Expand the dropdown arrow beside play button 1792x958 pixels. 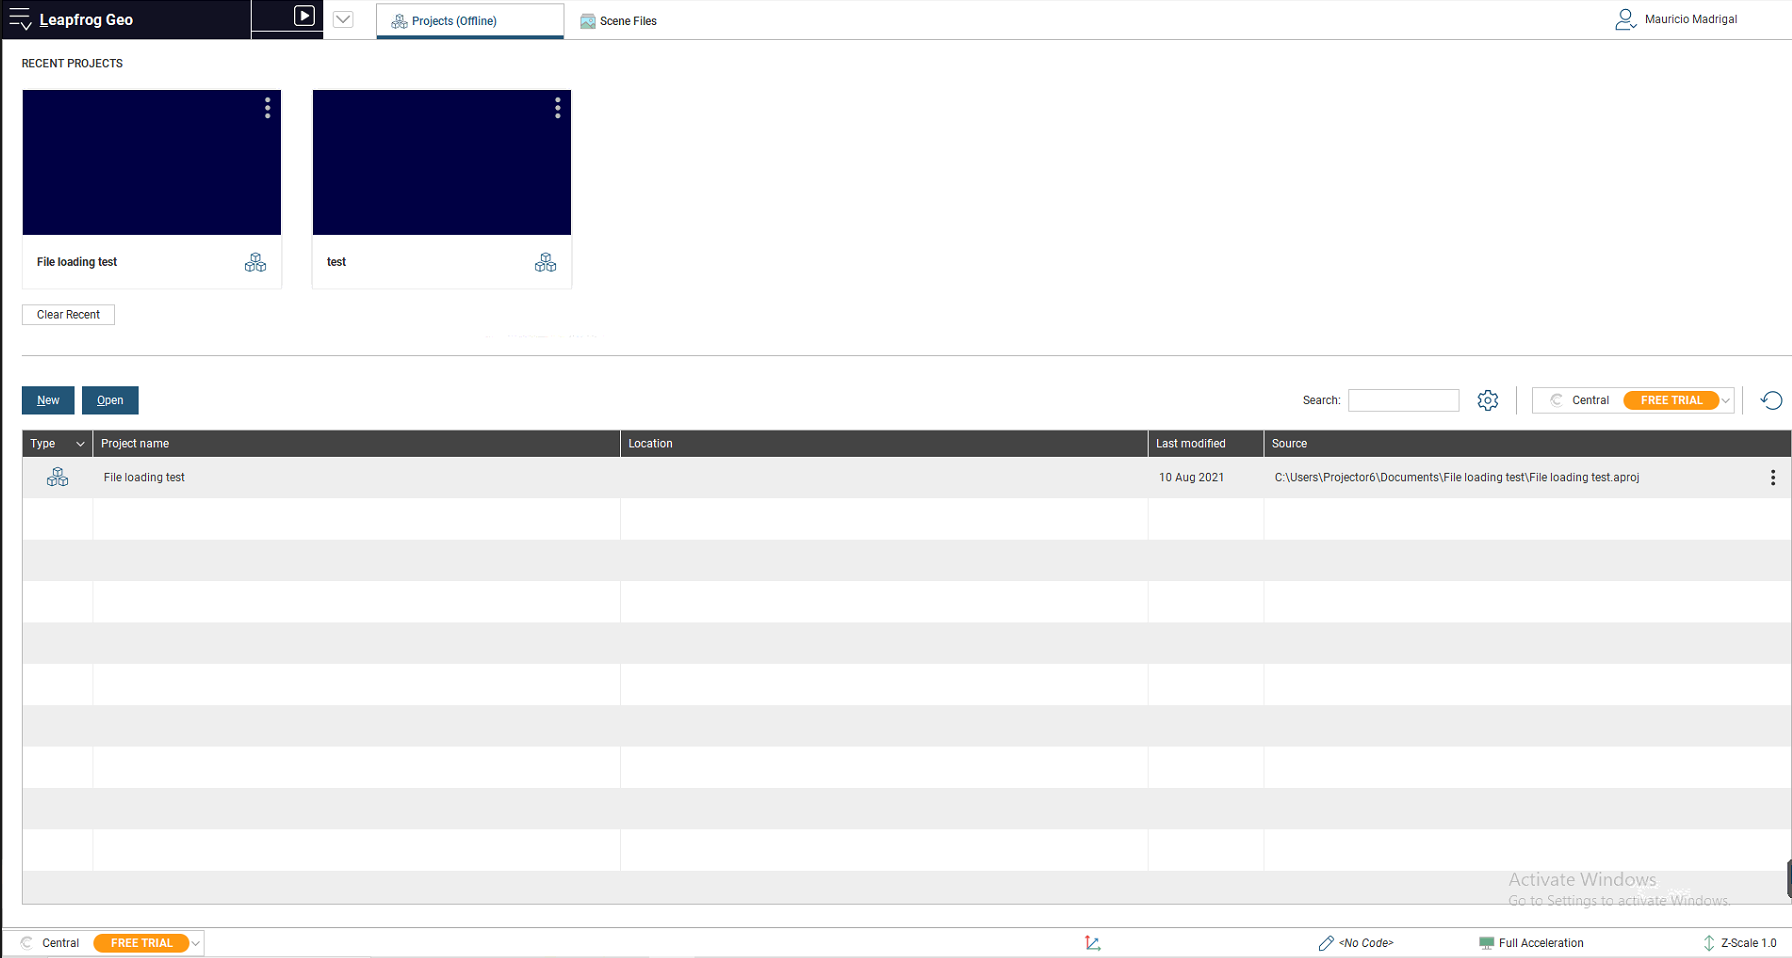pos(343,19)
